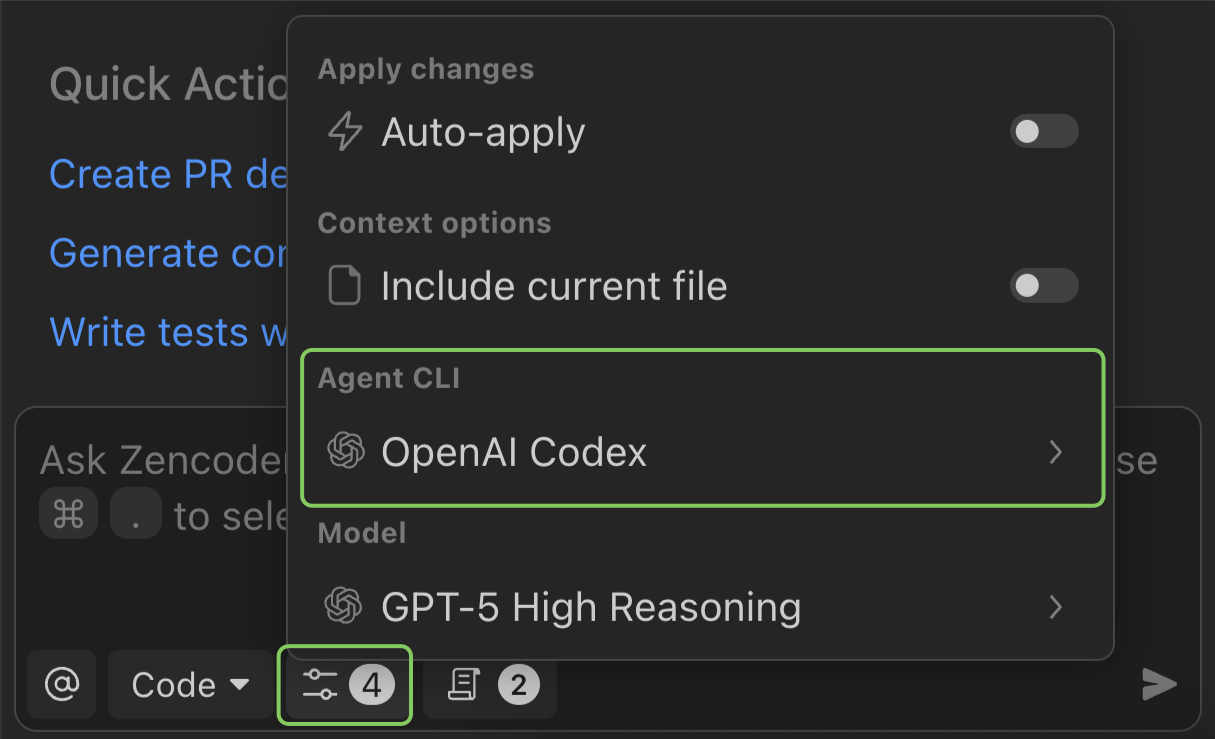Click the OpenAI logo next to Codex

346,452
